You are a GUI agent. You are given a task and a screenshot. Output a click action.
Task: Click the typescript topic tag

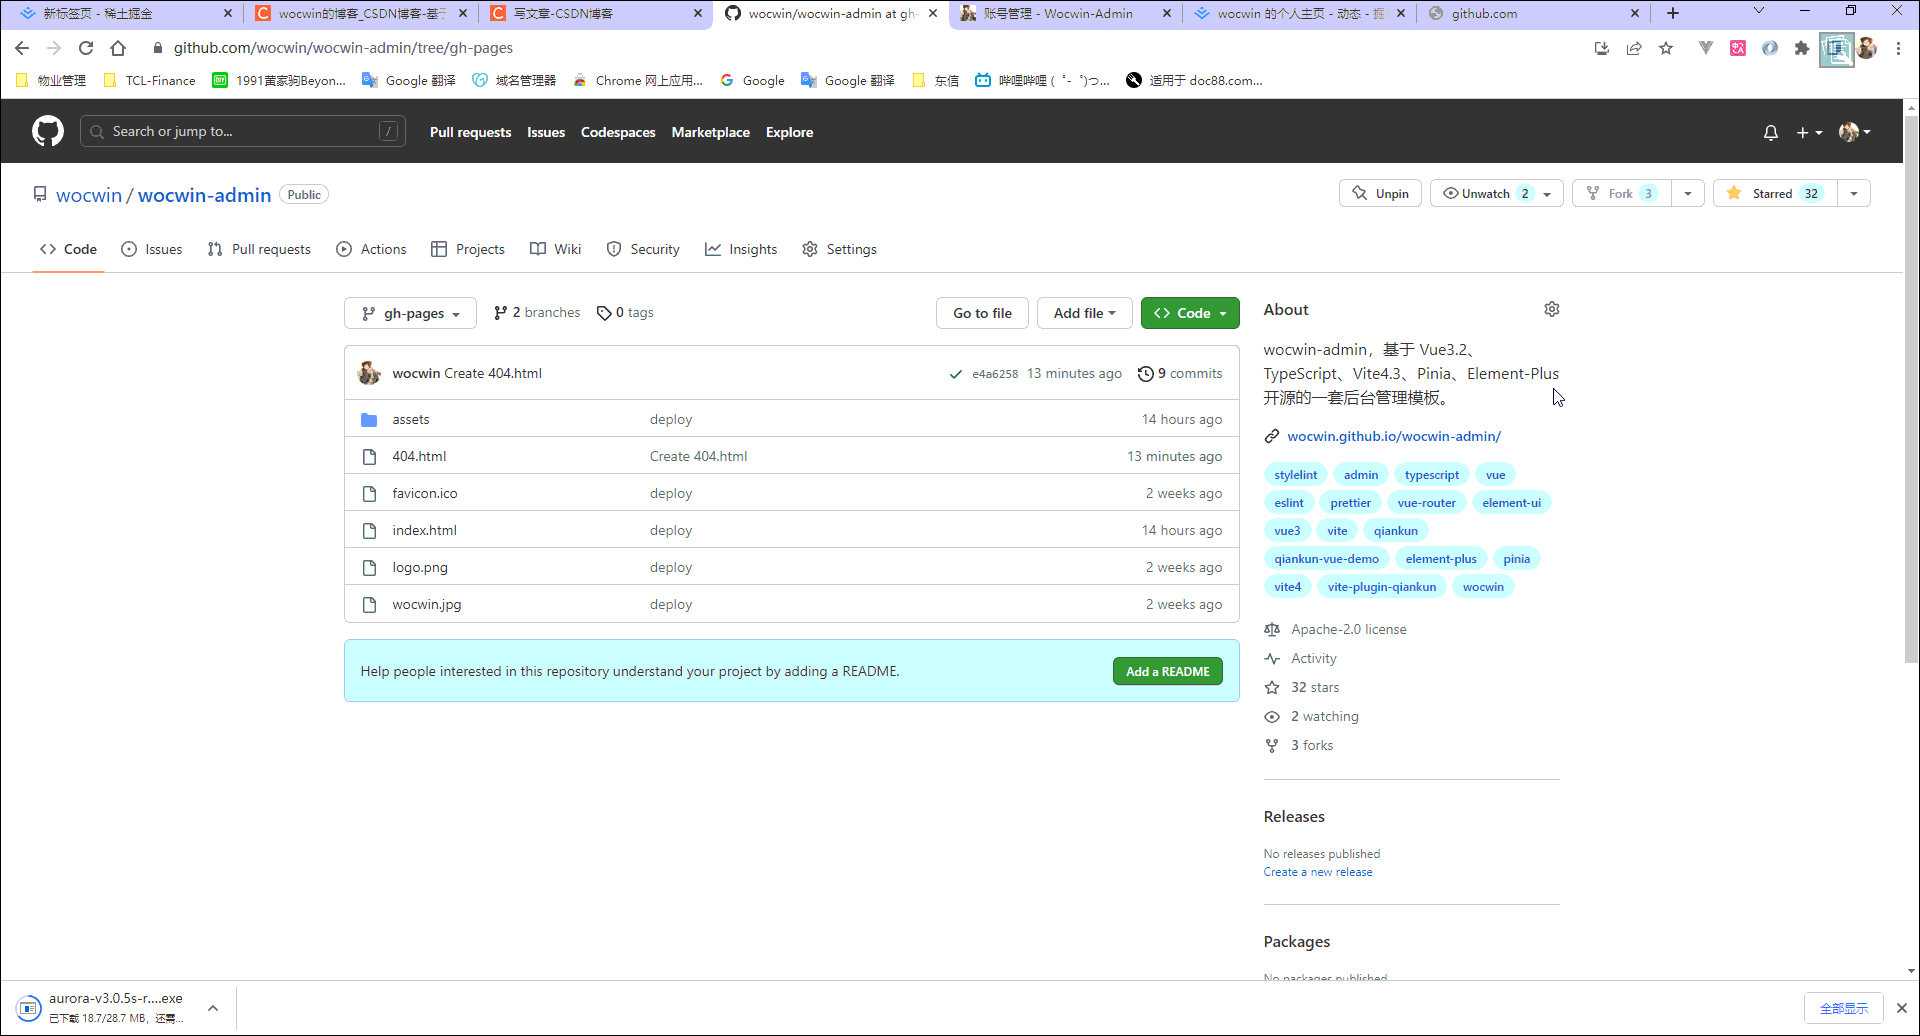click(x=1431, y=475)
